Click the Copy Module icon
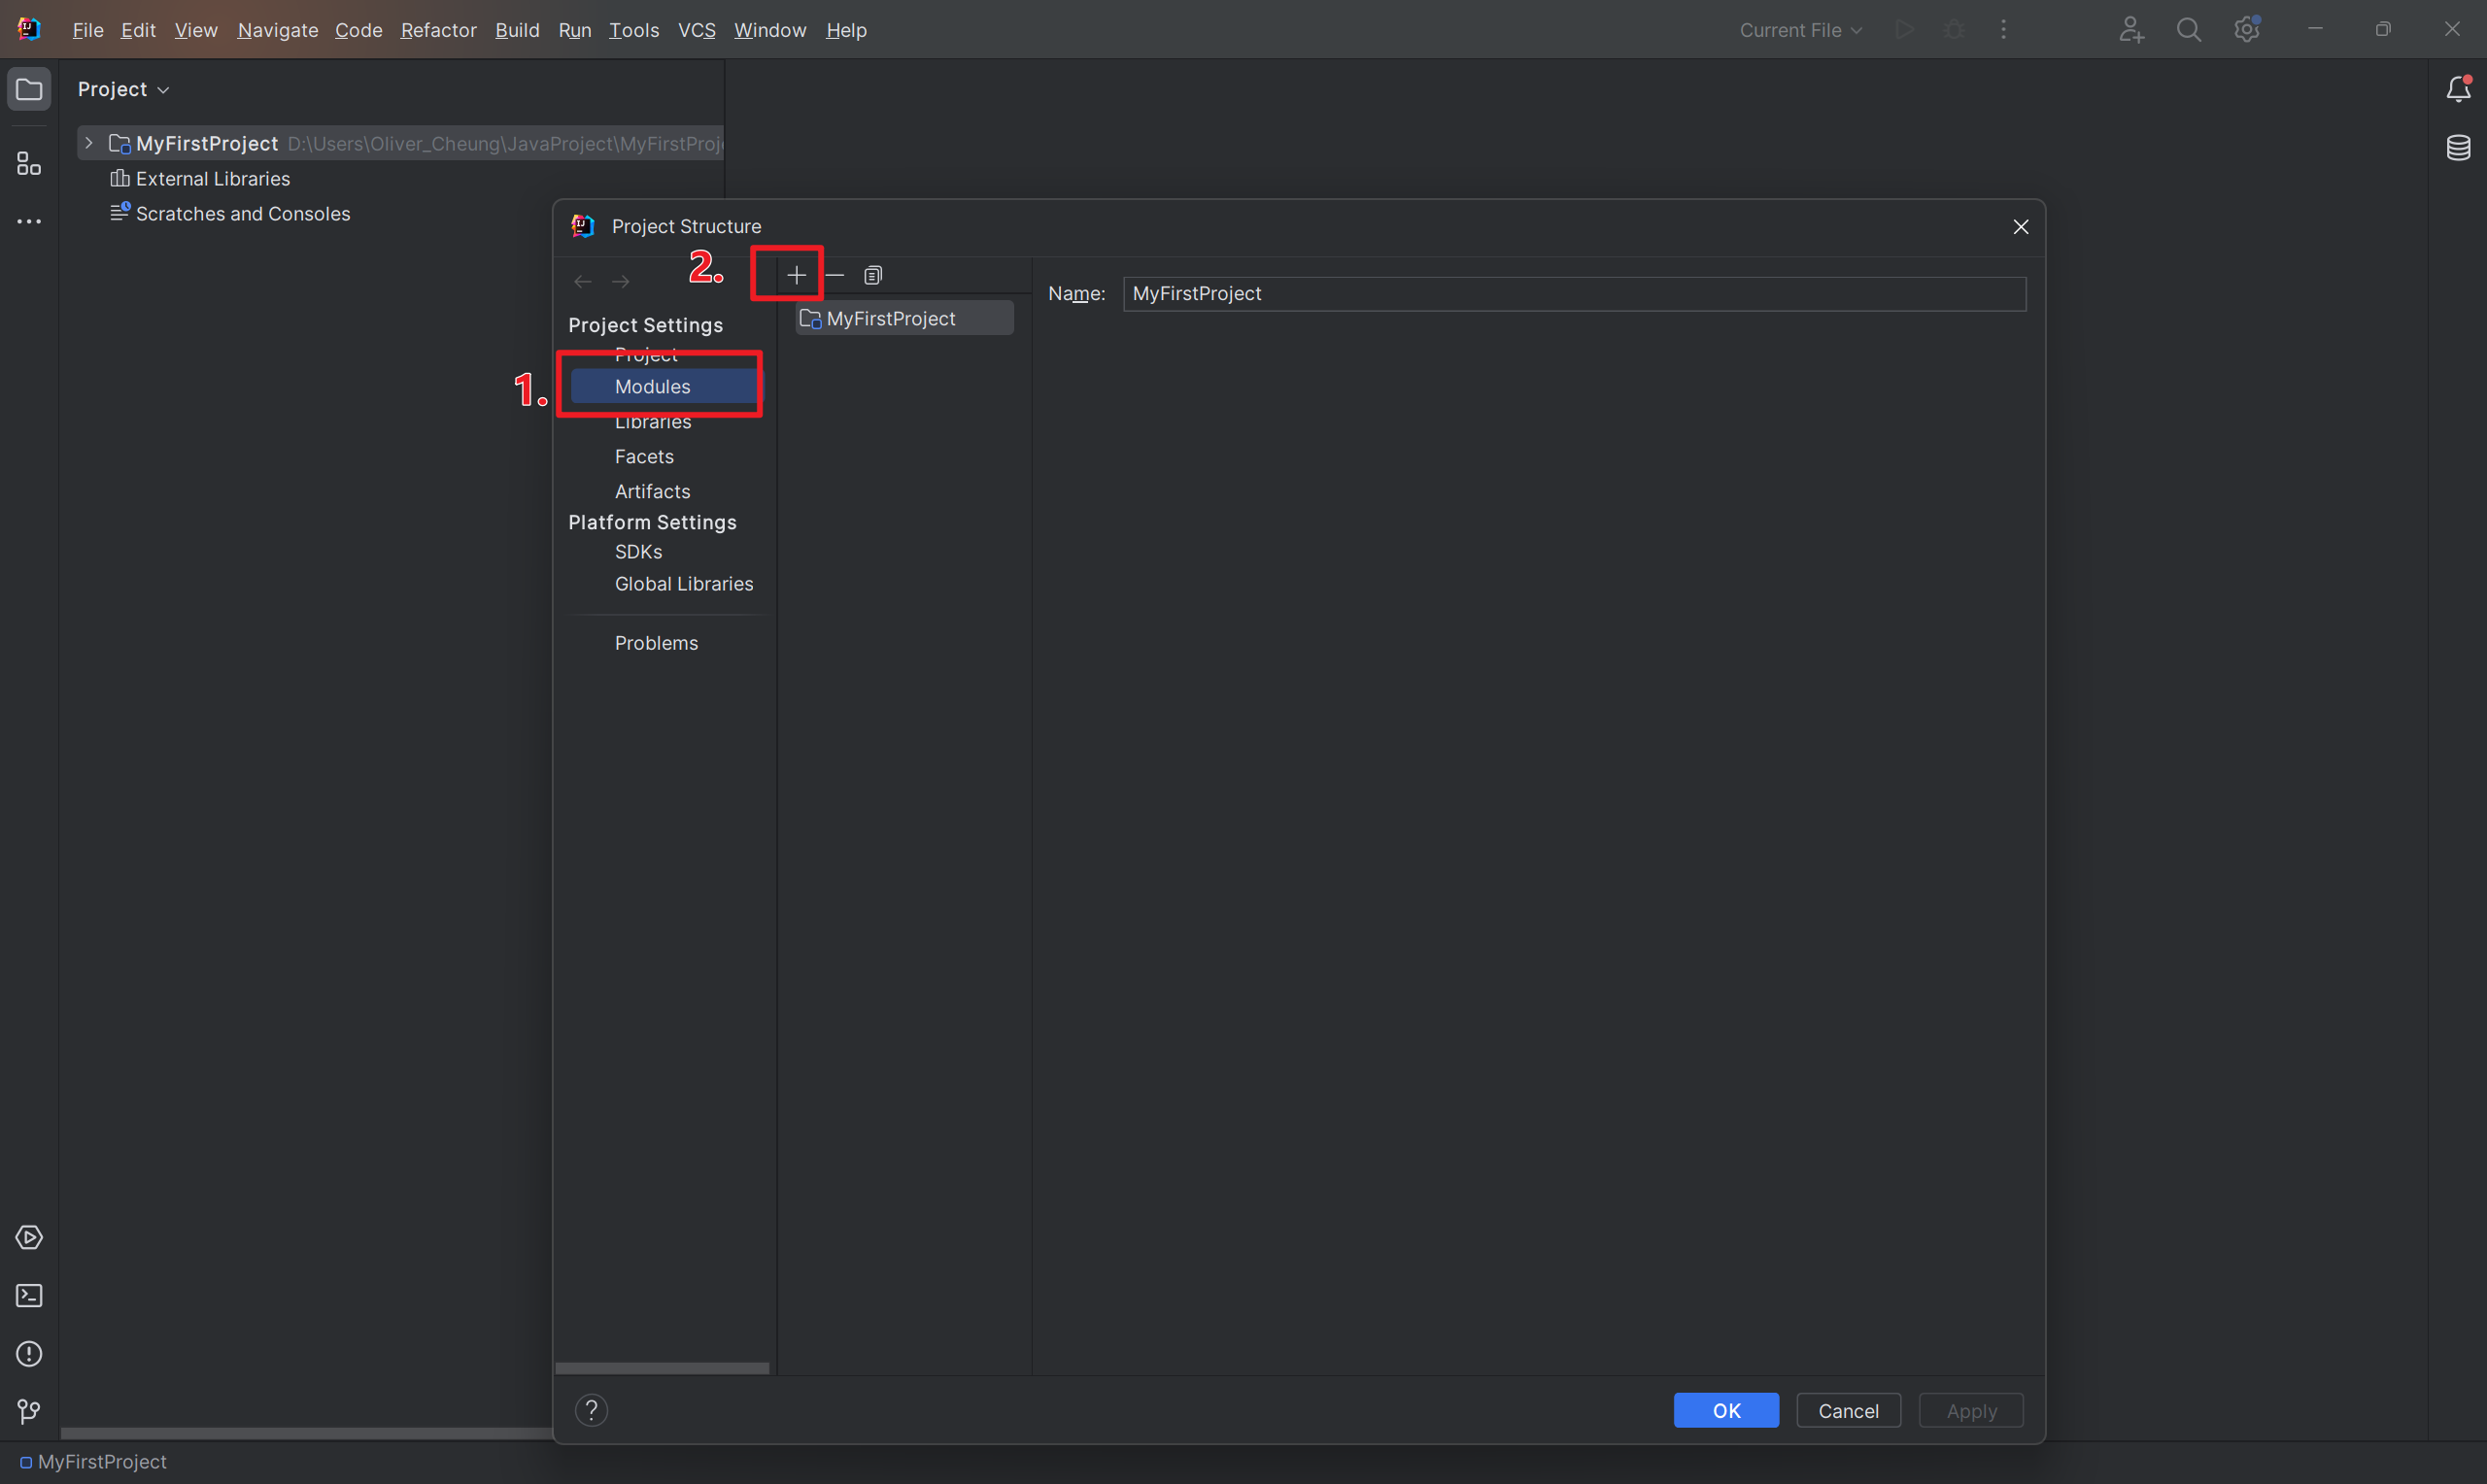 (872, 274)
